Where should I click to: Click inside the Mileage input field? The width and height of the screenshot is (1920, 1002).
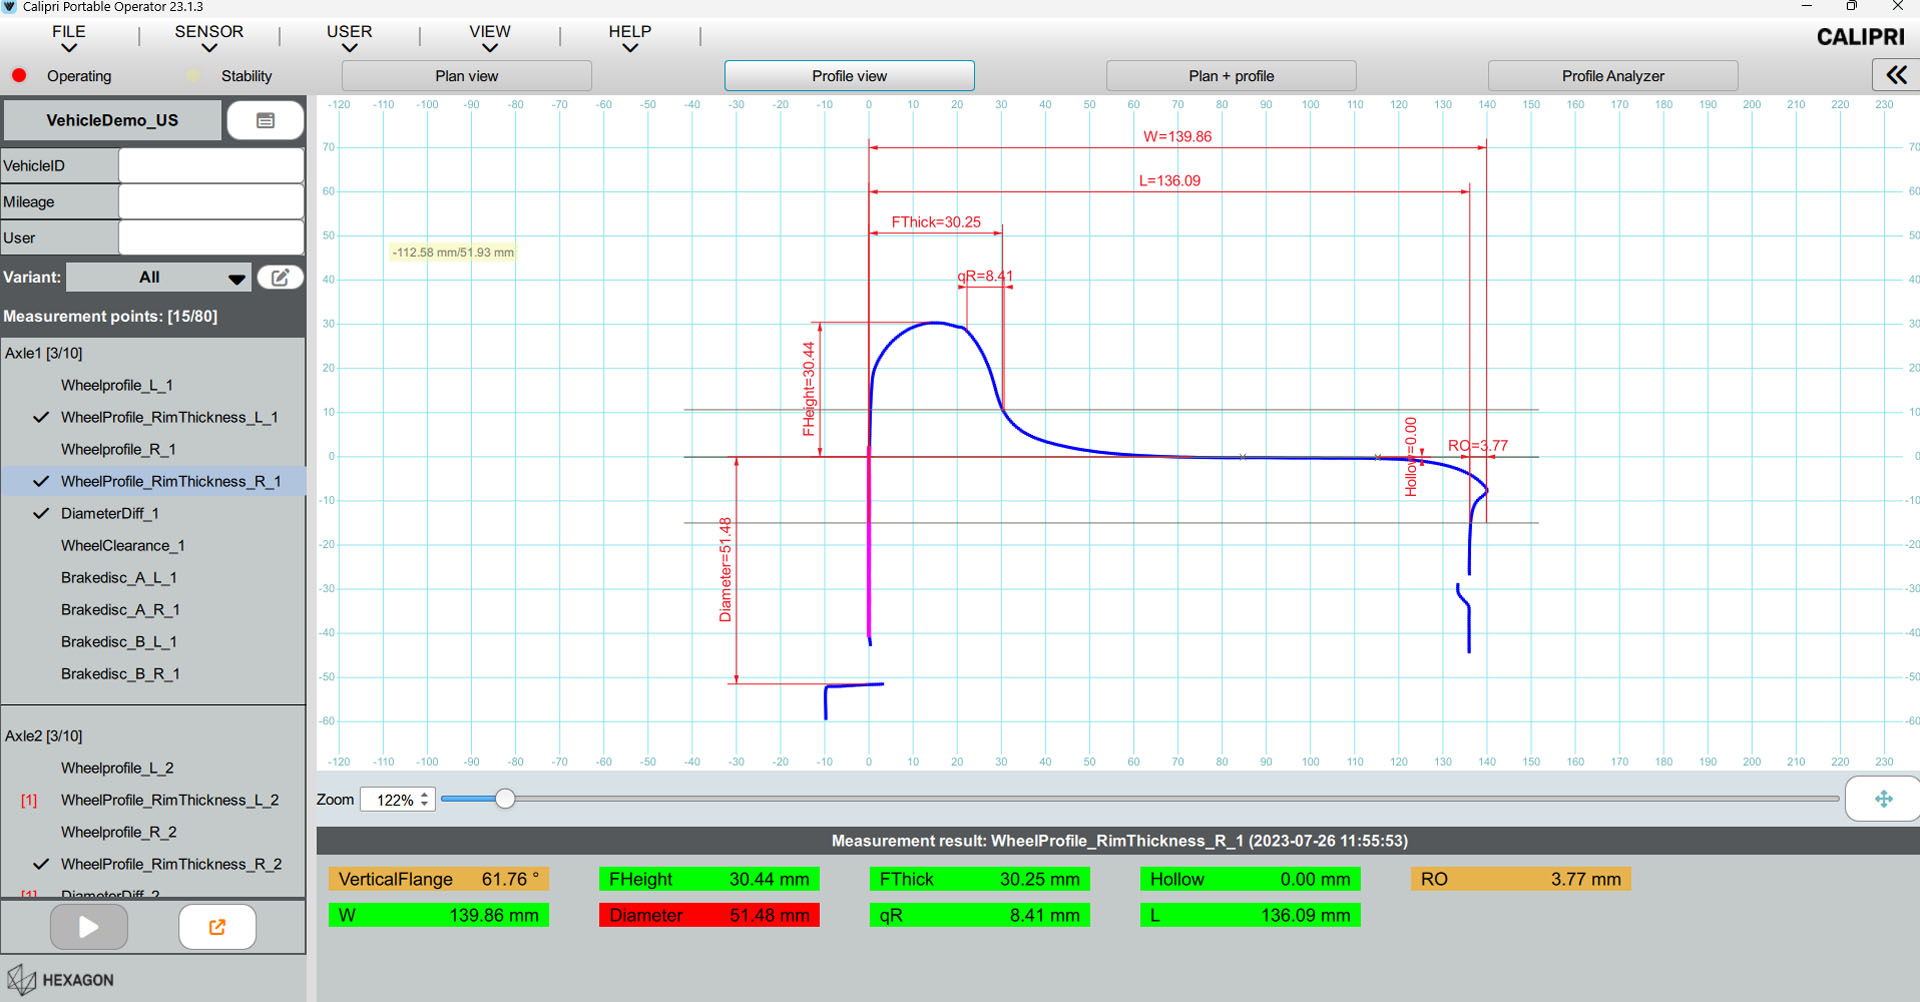[x=211, y=201]
